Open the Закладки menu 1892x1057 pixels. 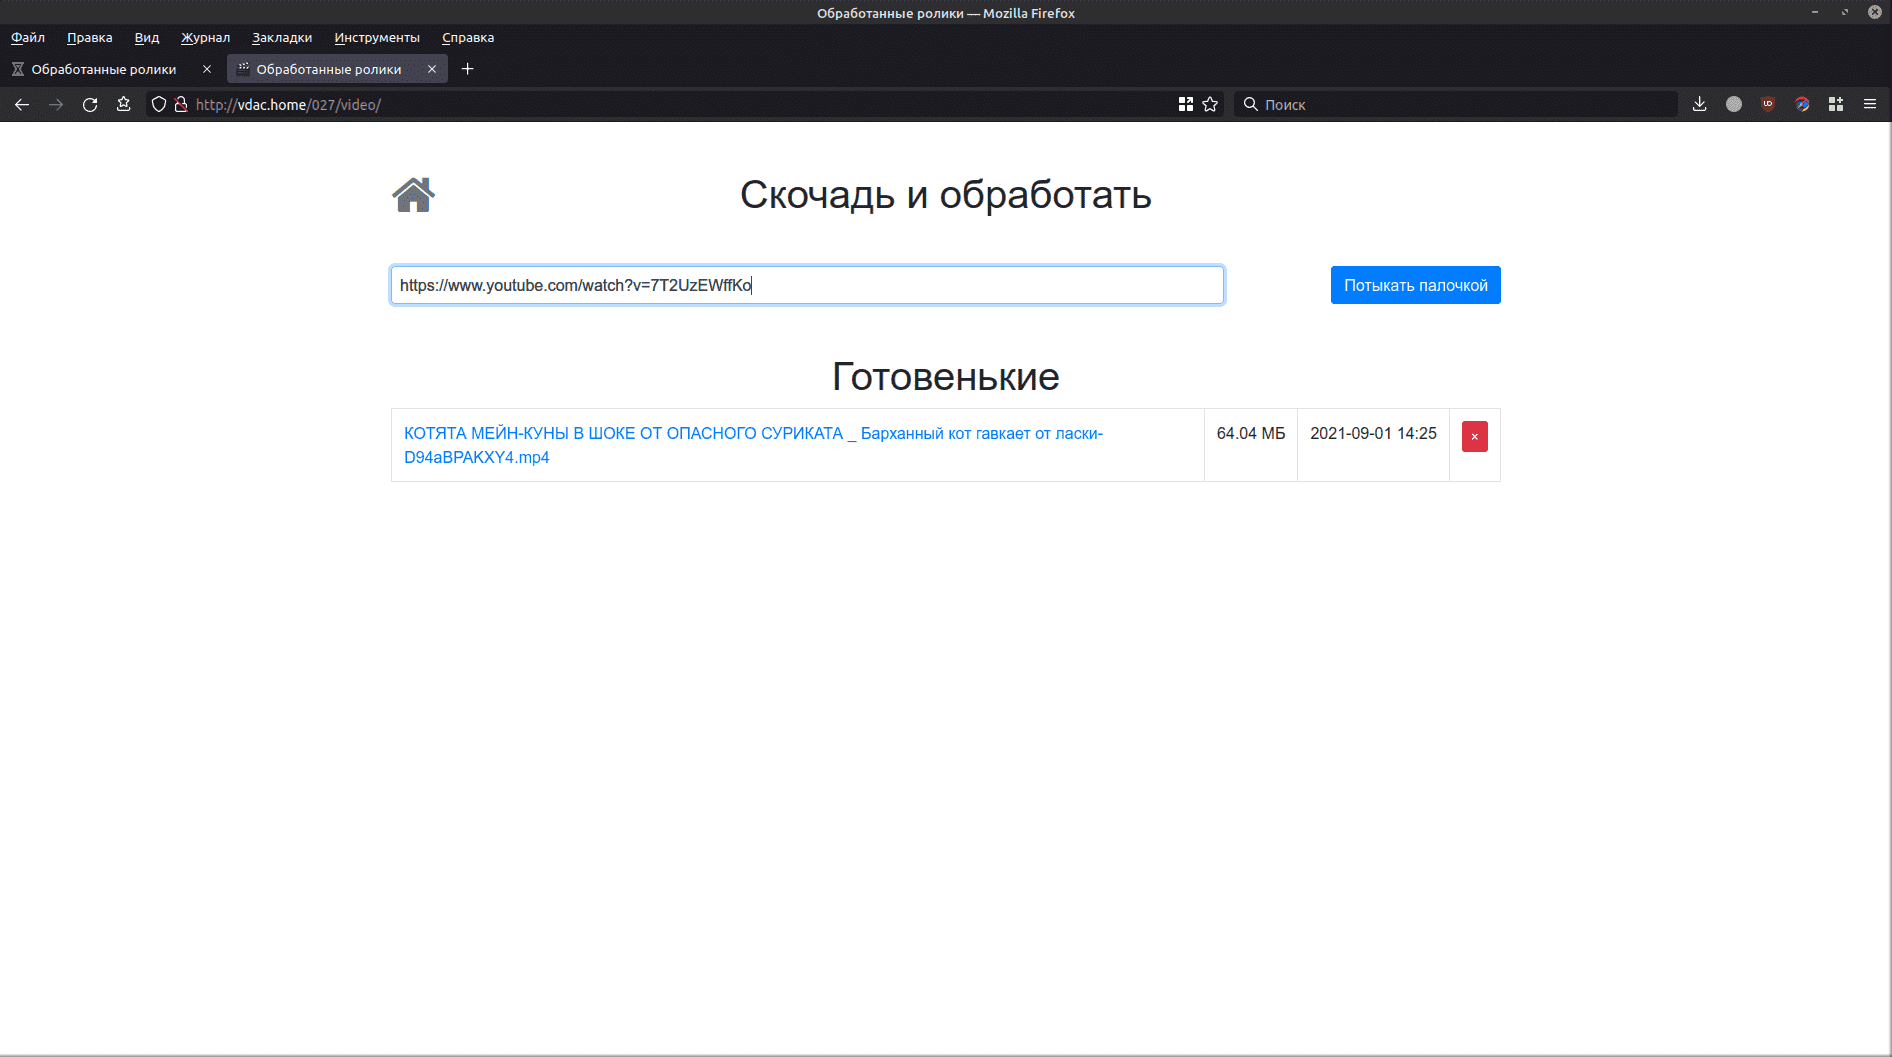(282, 38)
